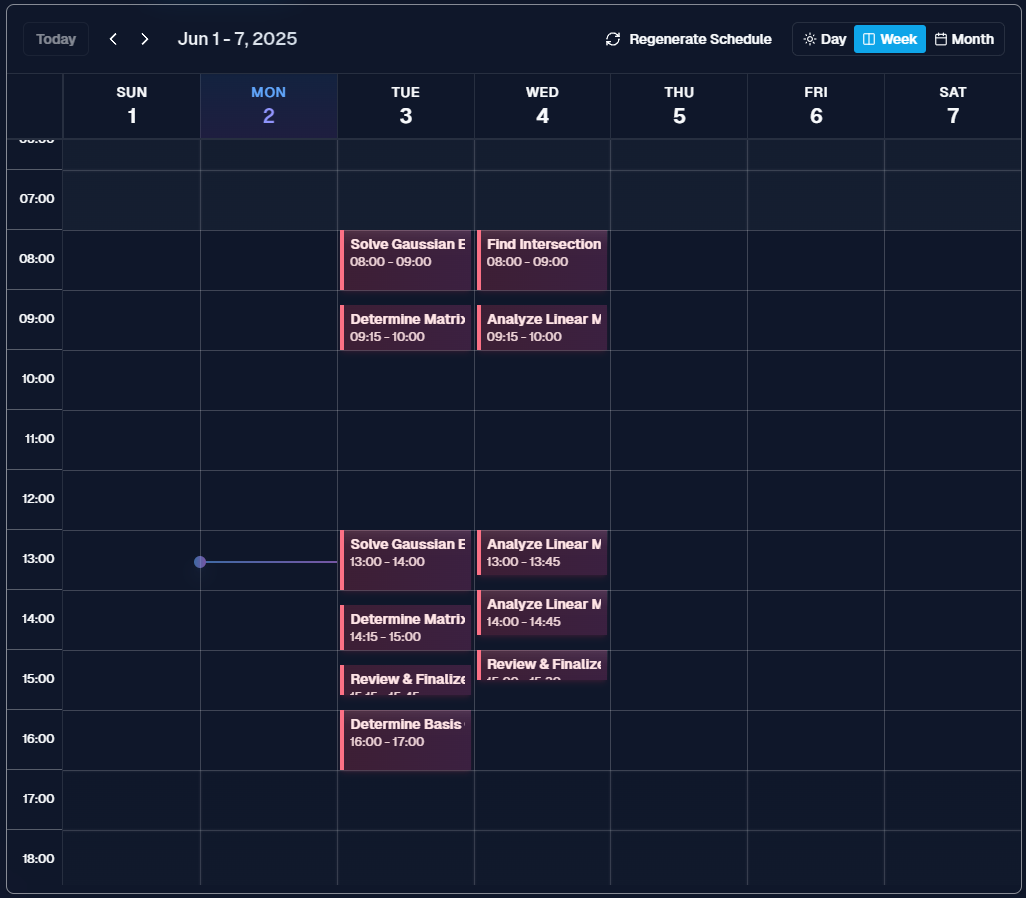Viewport: 1026px width, 898px height.
Task: Select the SAT 7 day header
Action: click(x=953, y=105)
